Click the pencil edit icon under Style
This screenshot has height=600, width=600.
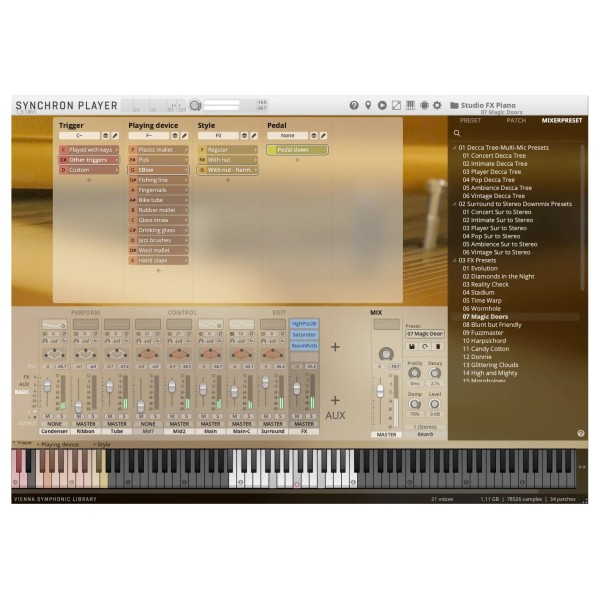254,135
